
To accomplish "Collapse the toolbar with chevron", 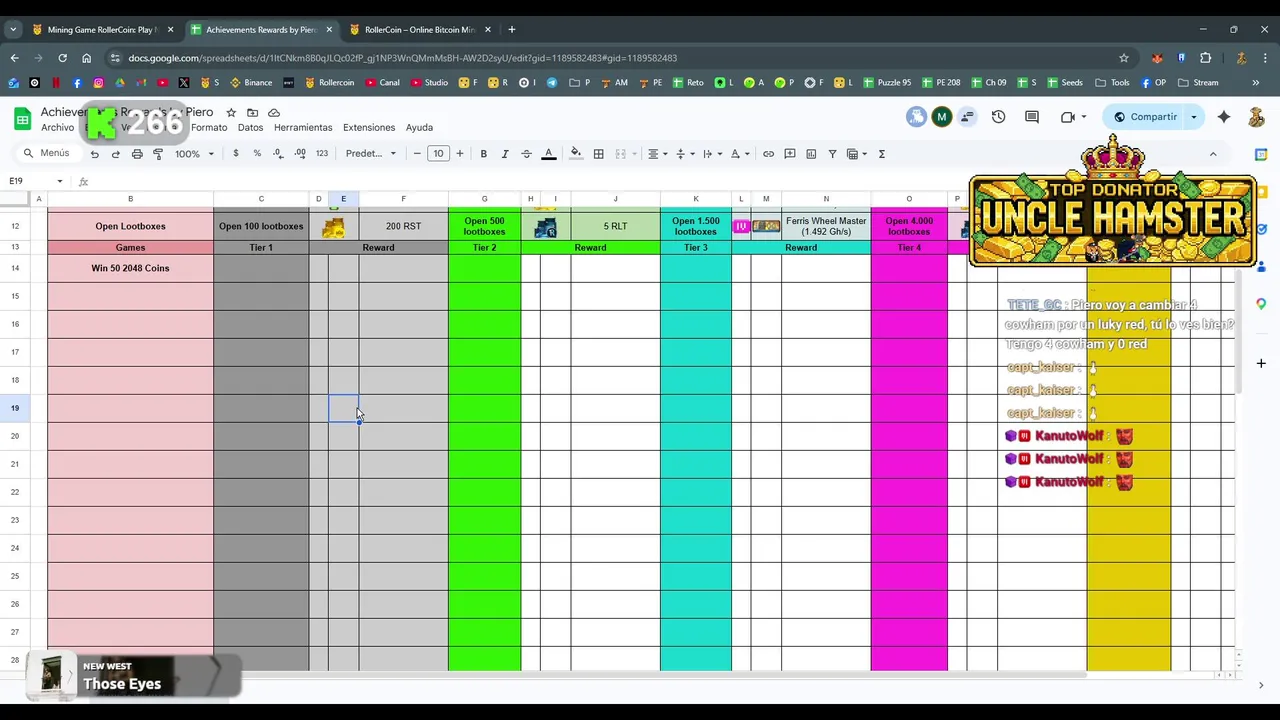I will tap(1213, 154).
